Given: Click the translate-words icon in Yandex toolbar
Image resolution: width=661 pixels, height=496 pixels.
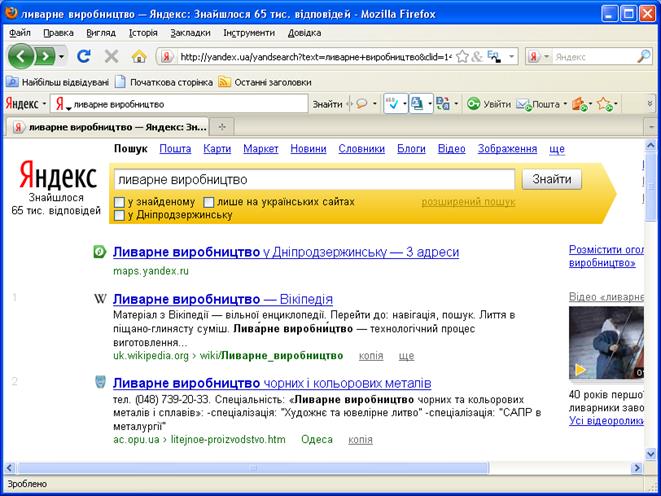Looking at the screenshot, I should tap(443, 104).
